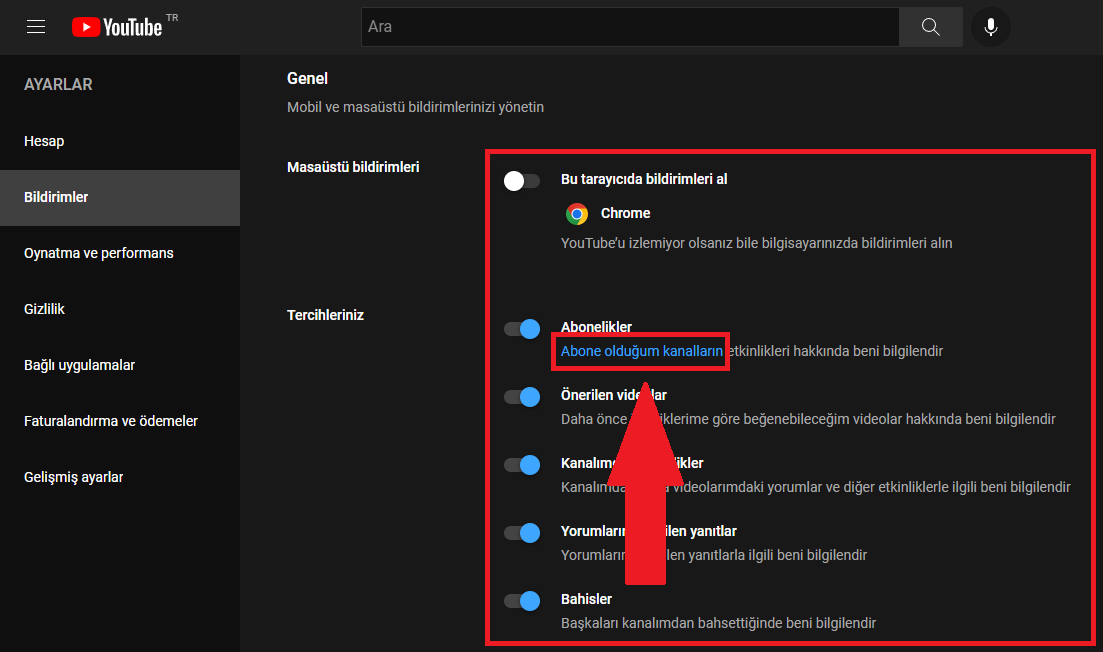The height and width of the screenshot is (652, 1103).
Task: Click the 'Abone olduğum kanalların' link
Action: pos(641,351)
